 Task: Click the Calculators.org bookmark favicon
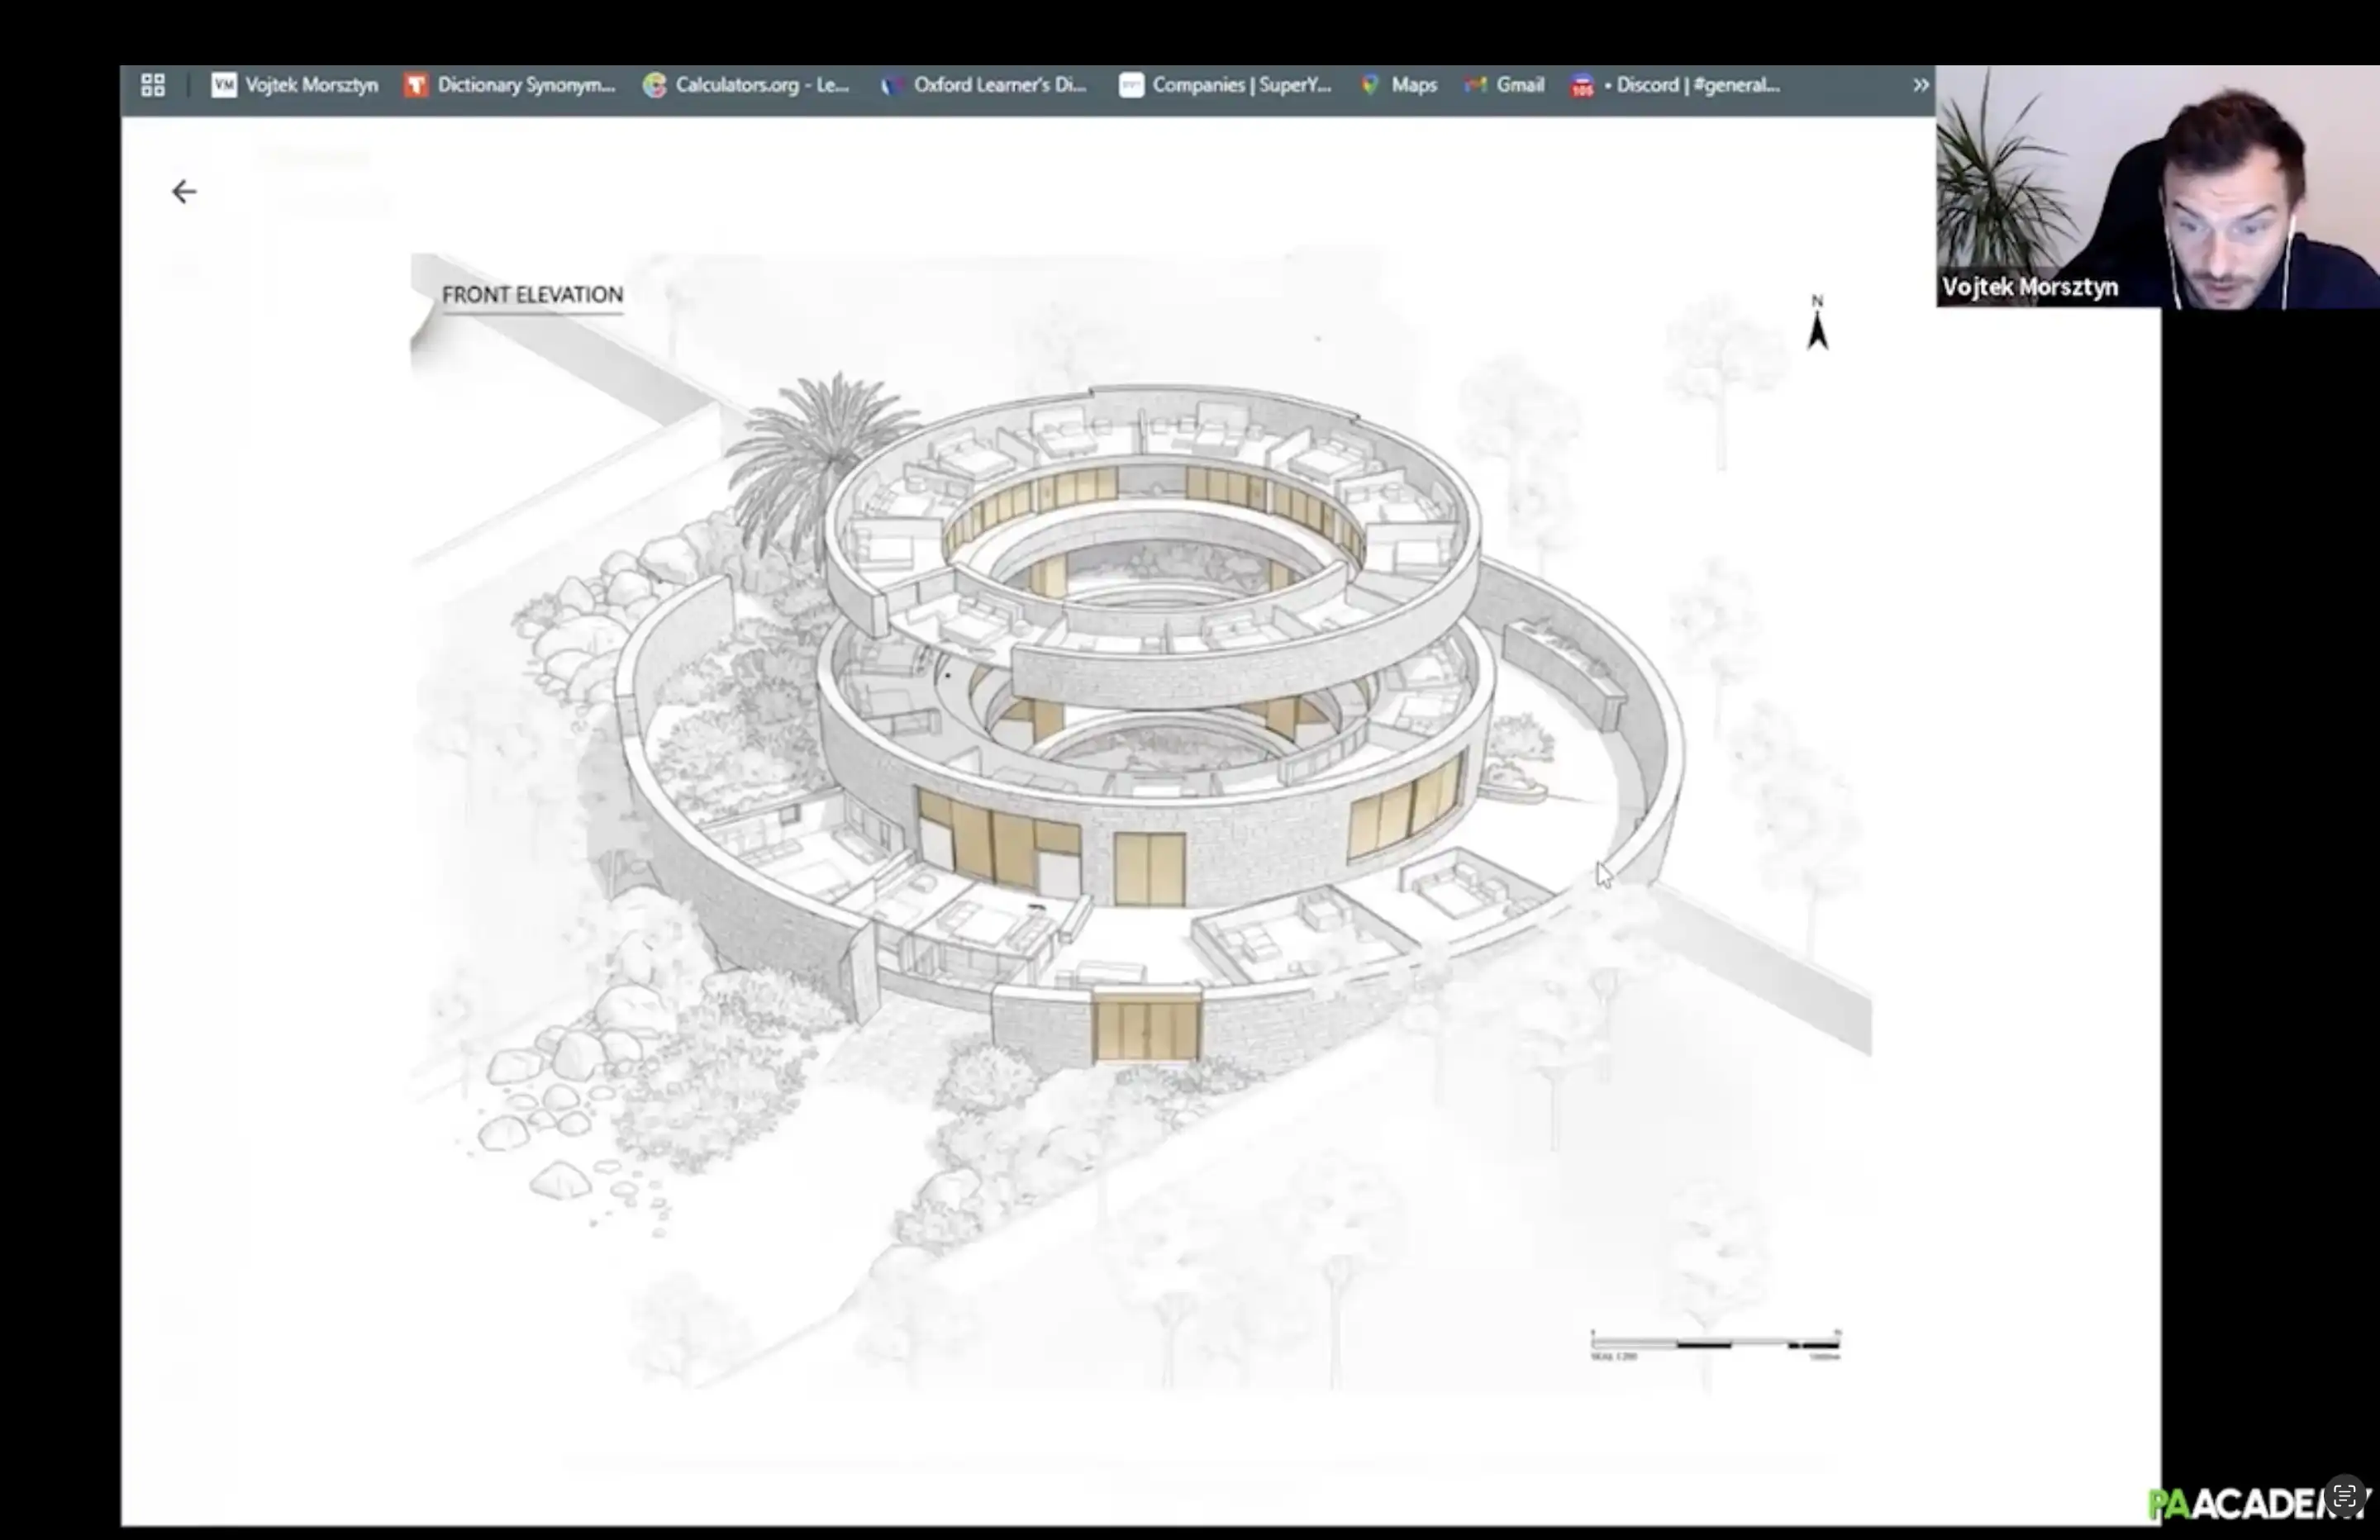[655, 86]
